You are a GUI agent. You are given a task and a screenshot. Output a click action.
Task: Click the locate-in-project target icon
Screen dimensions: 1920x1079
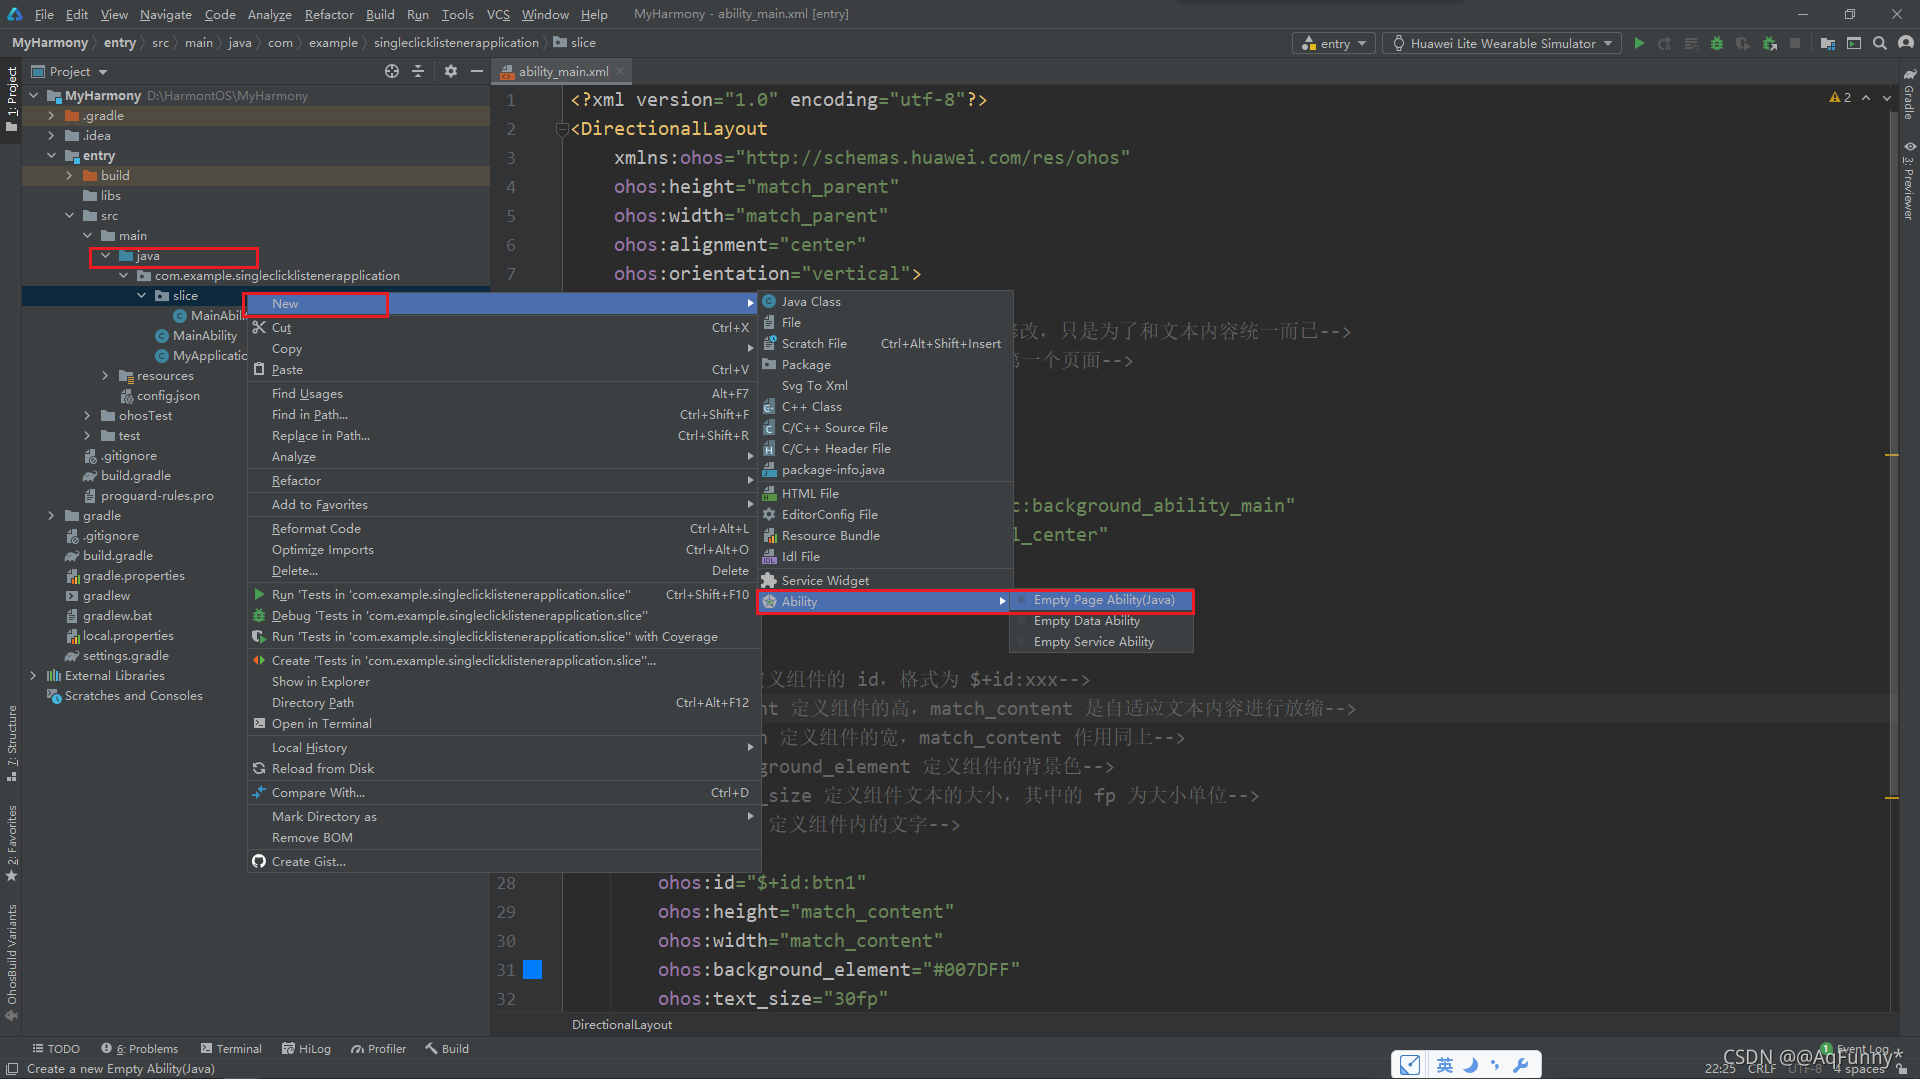coord(392,71)
